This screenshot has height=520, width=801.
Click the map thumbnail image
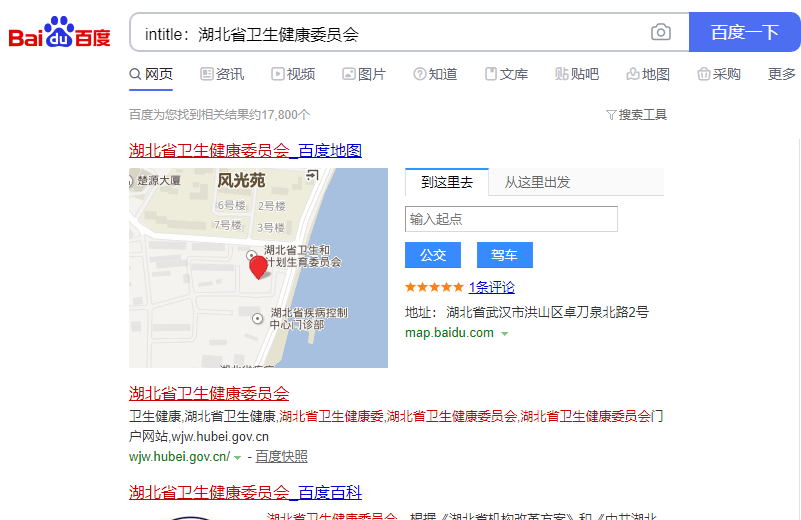258,268
